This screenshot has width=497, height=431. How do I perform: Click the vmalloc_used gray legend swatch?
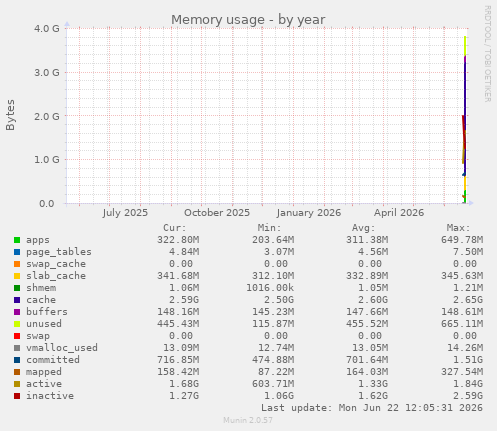[x=17, y=348]
